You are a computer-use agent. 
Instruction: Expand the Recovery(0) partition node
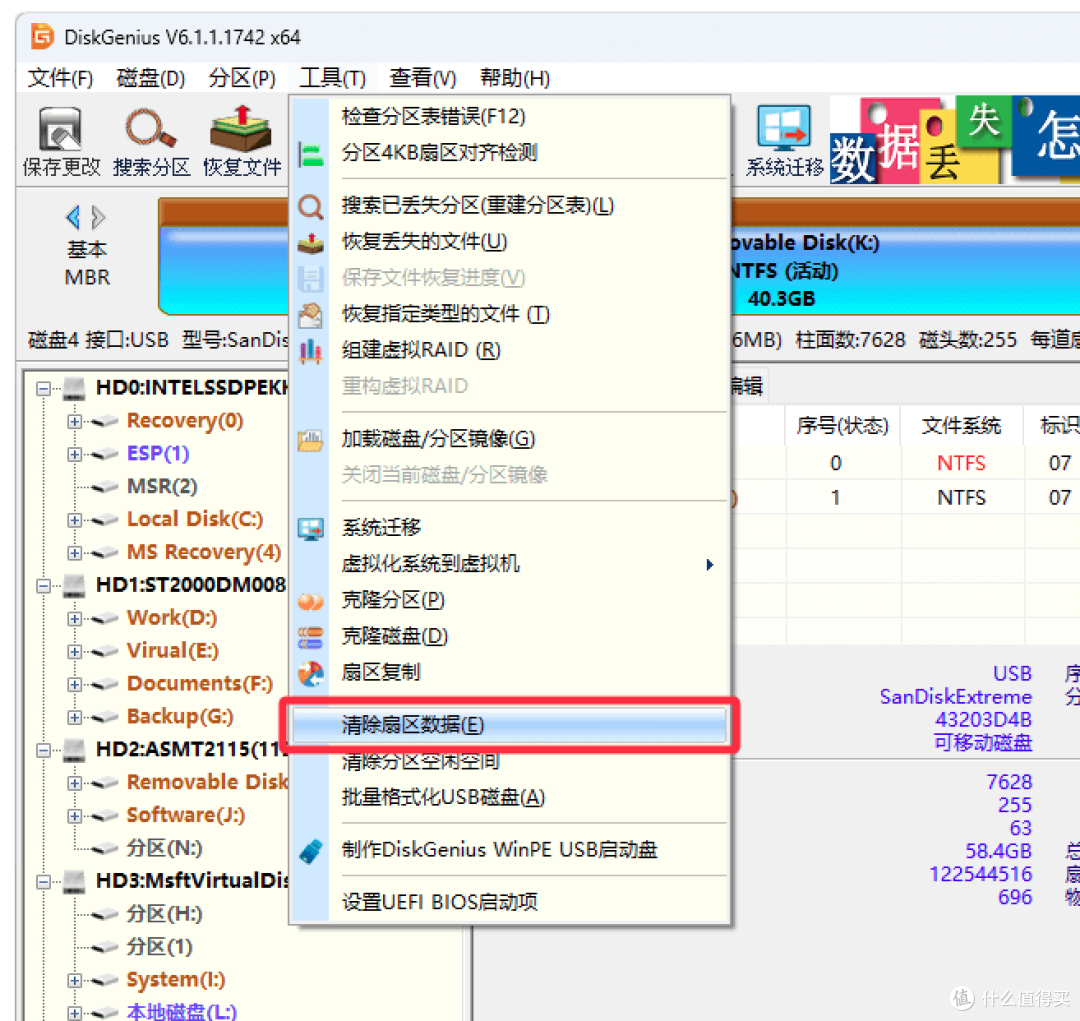tap(74, 422)
